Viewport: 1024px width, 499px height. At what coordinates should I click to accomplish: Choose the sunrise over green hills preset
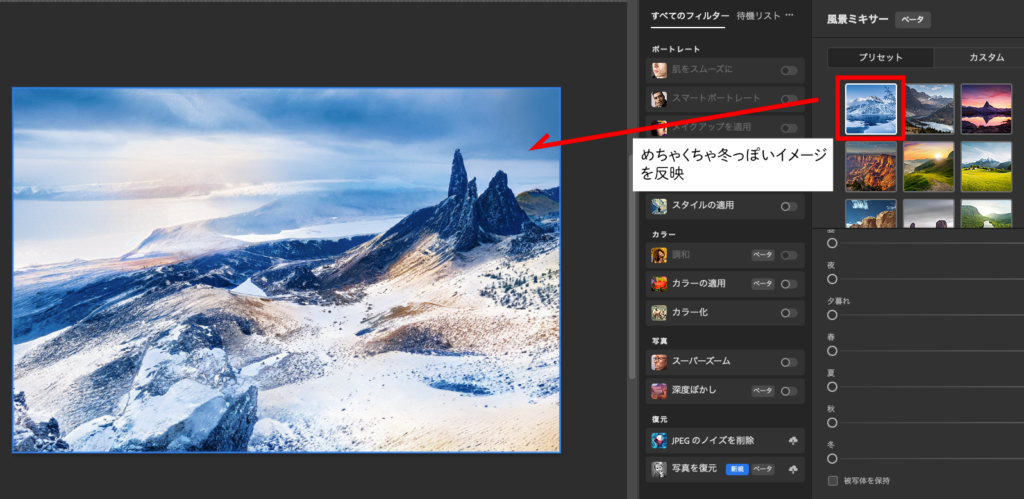929,167
